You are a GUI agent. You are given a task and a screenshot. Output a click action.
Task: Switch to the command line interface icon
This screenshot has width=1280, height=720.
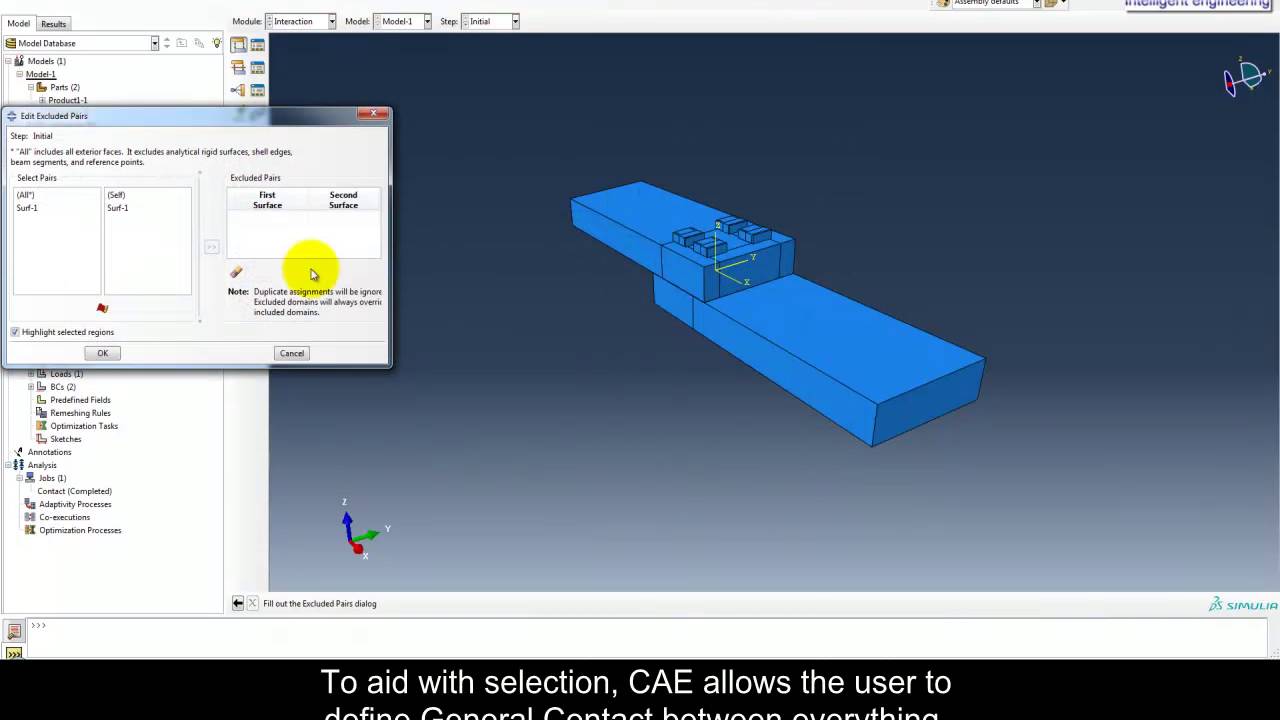(x=14, y=652)
